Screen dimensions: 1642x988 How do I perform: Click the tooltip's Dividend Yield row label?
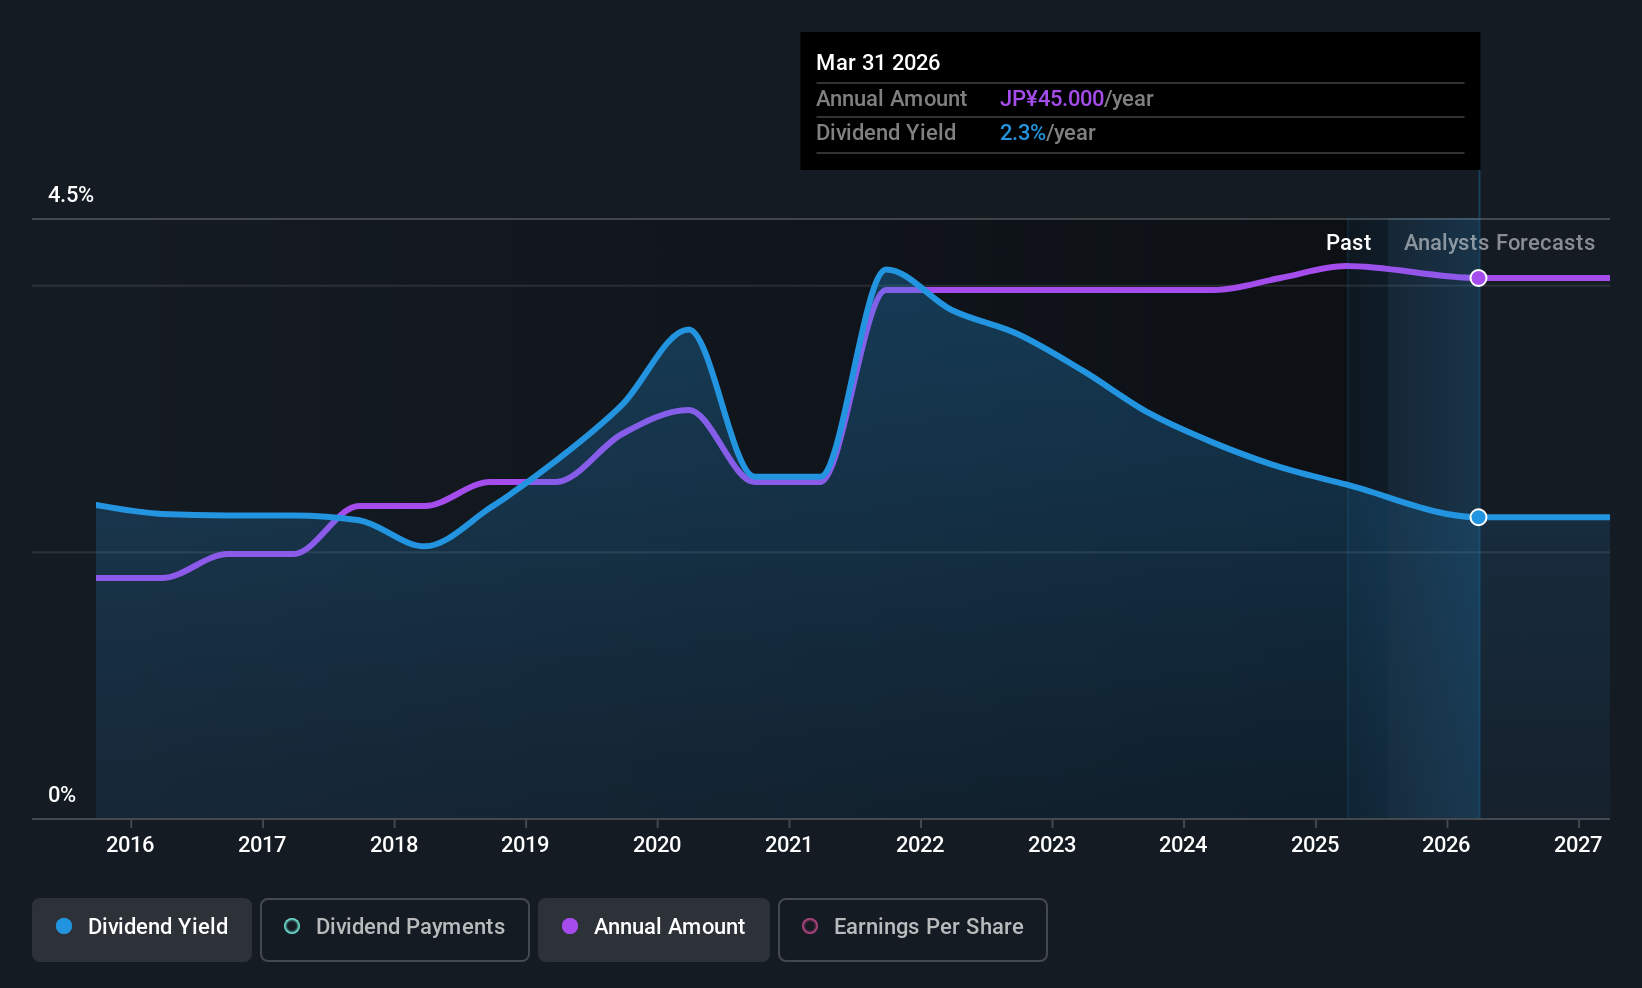(x=886, y=133)
